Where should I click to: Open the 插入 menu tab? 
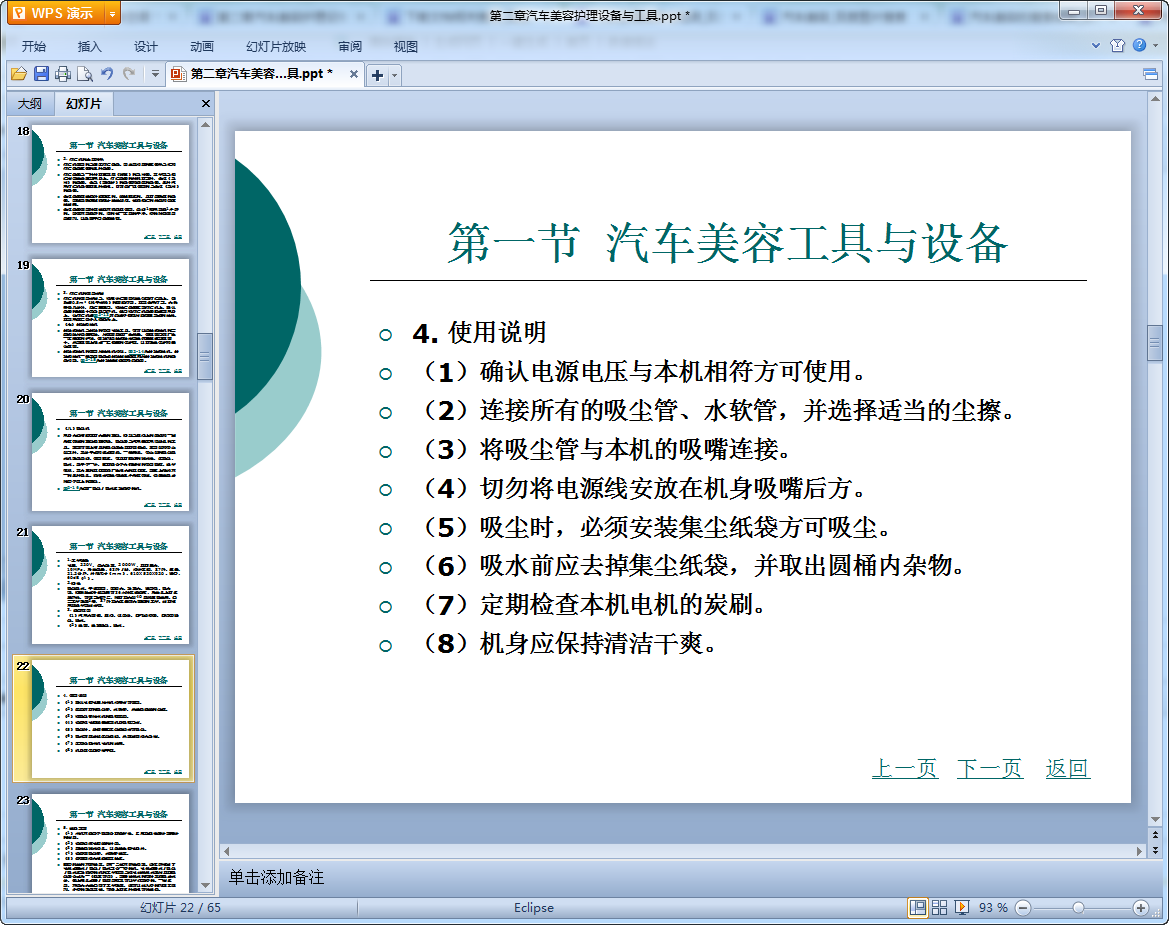(90, 46)
